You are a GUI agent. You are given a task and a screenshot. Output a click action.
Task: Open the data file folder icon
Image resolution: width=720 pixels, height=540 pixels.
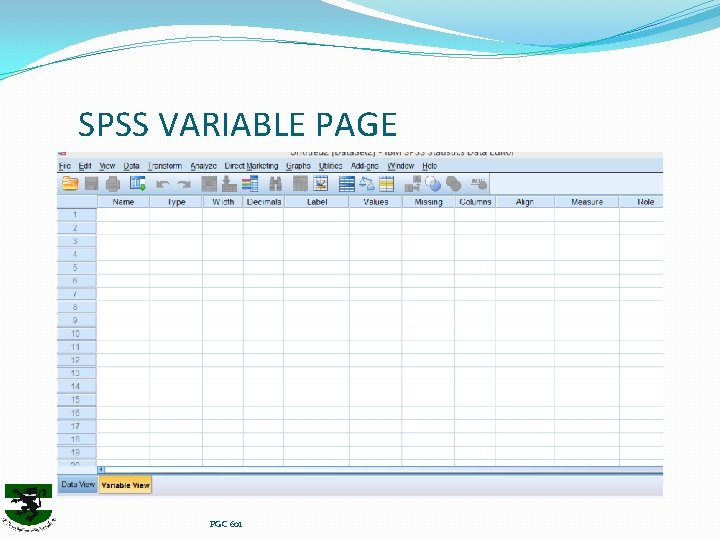pyautogui.click(x=70, y=184)
